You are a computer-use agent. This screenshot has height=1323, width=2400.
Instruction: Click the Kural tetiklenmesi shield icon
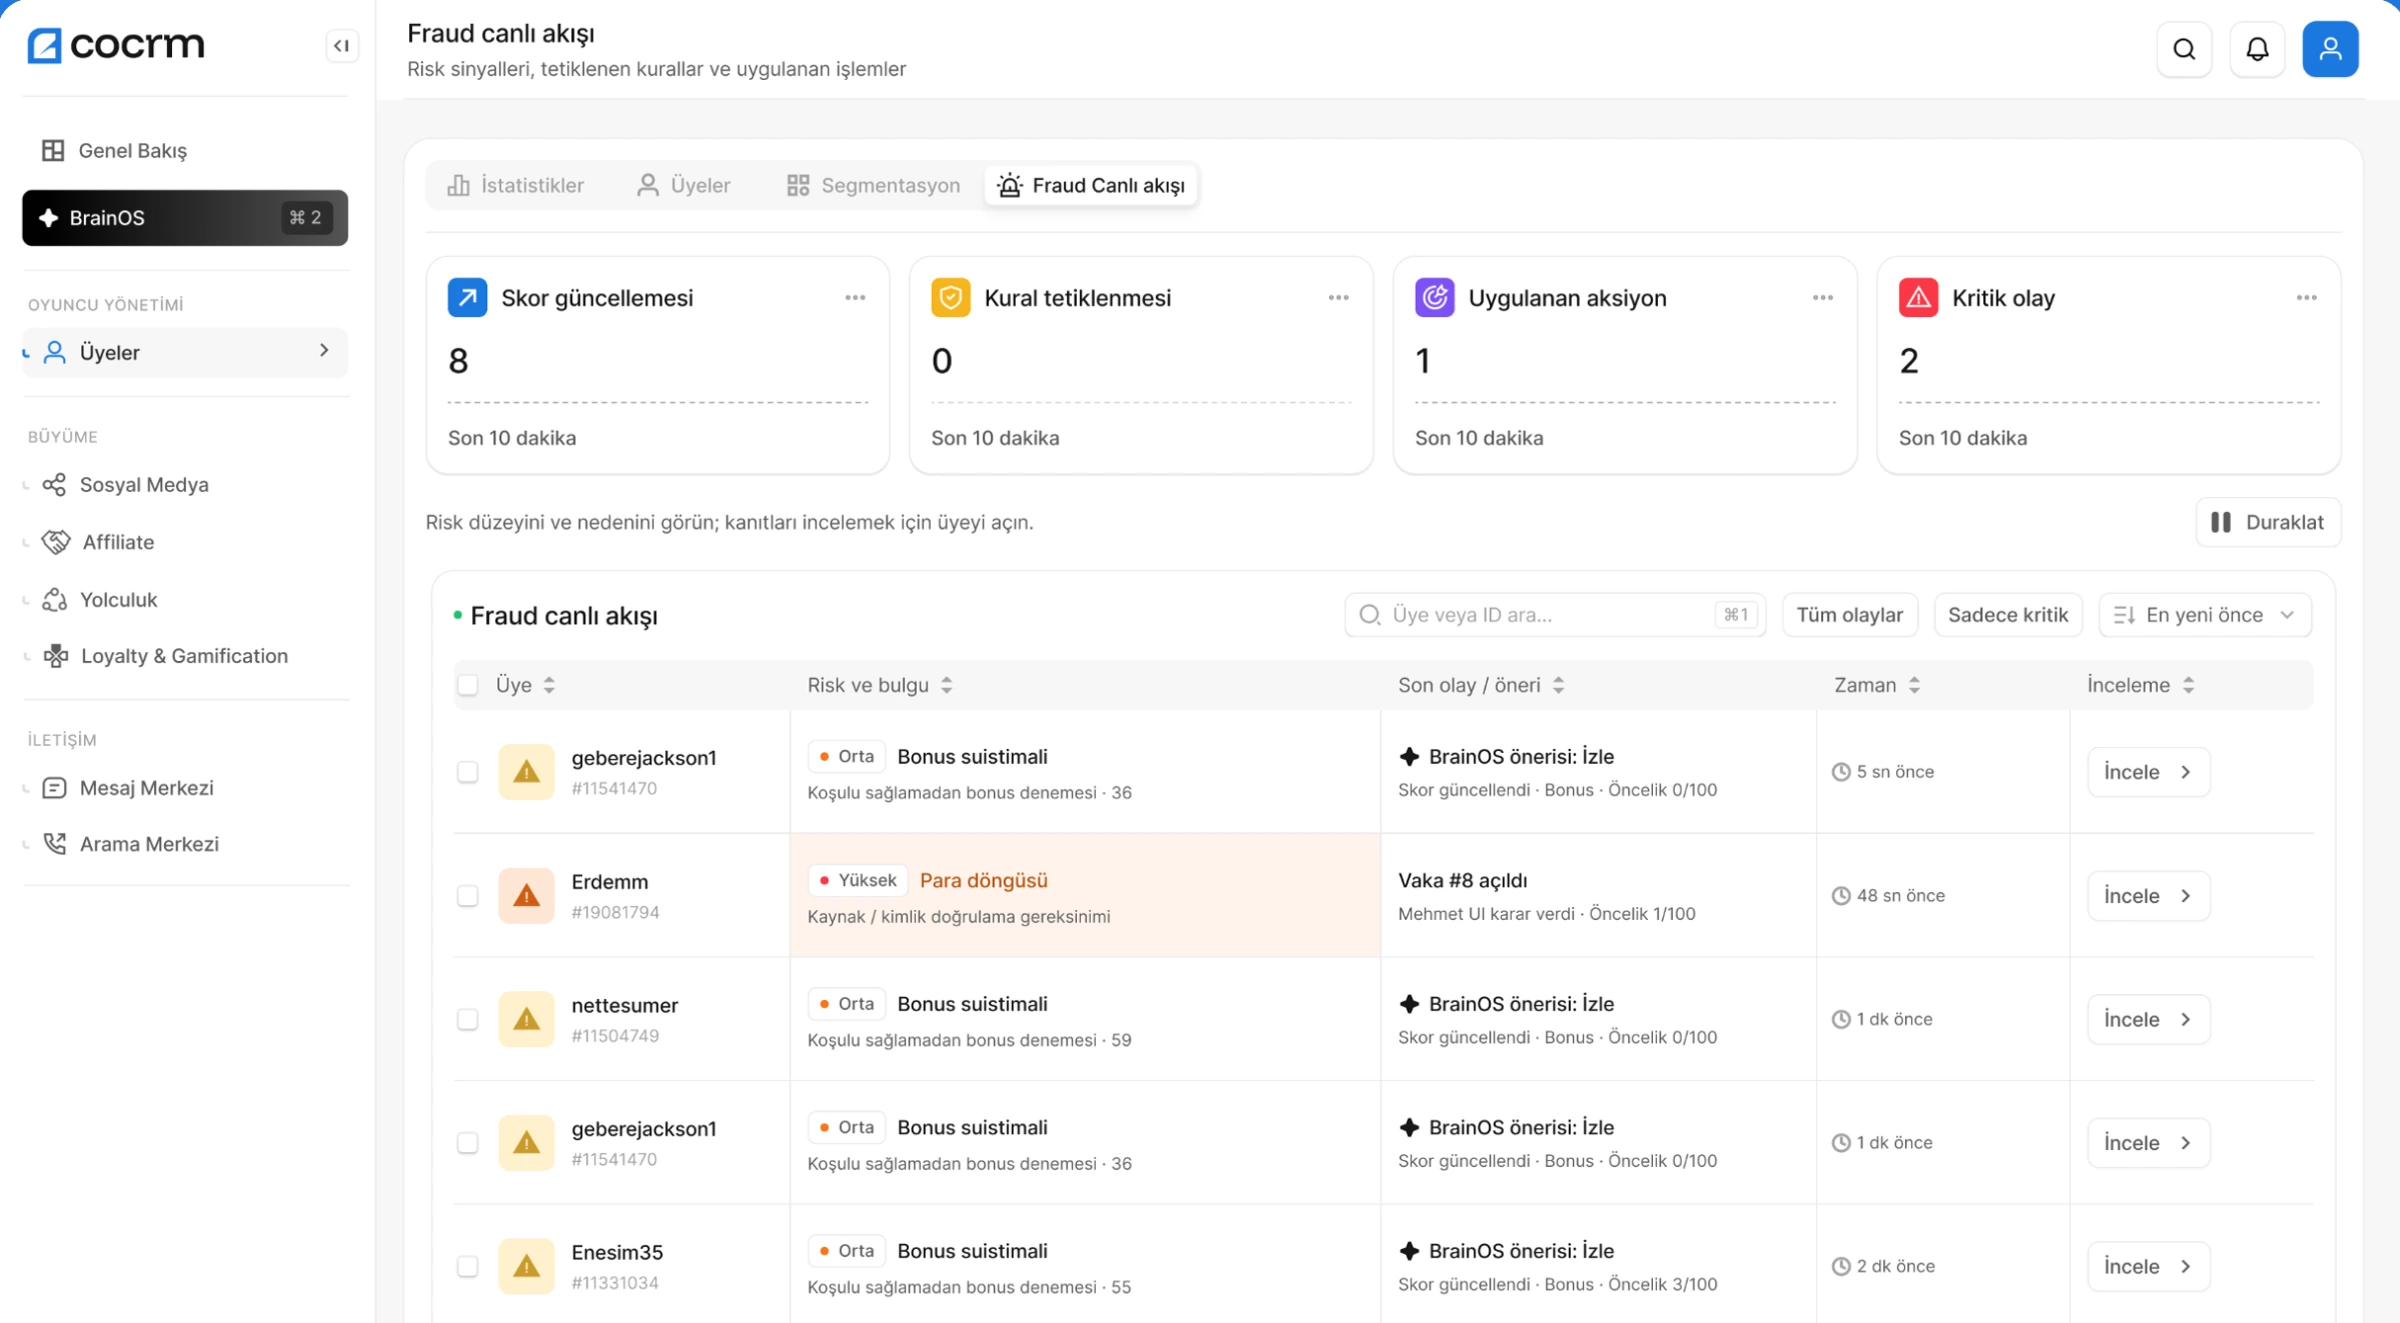click(951, 298)
